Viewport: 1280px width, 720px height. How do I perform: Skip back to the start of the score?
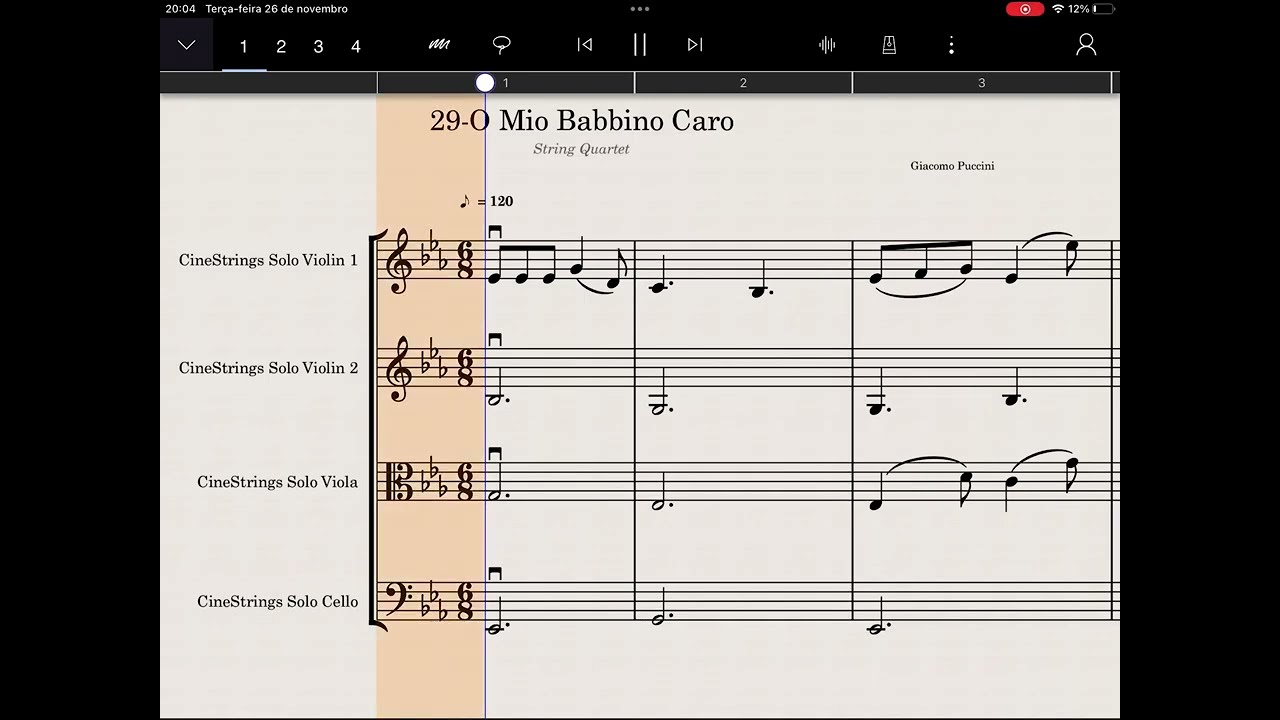coord(585,45)
